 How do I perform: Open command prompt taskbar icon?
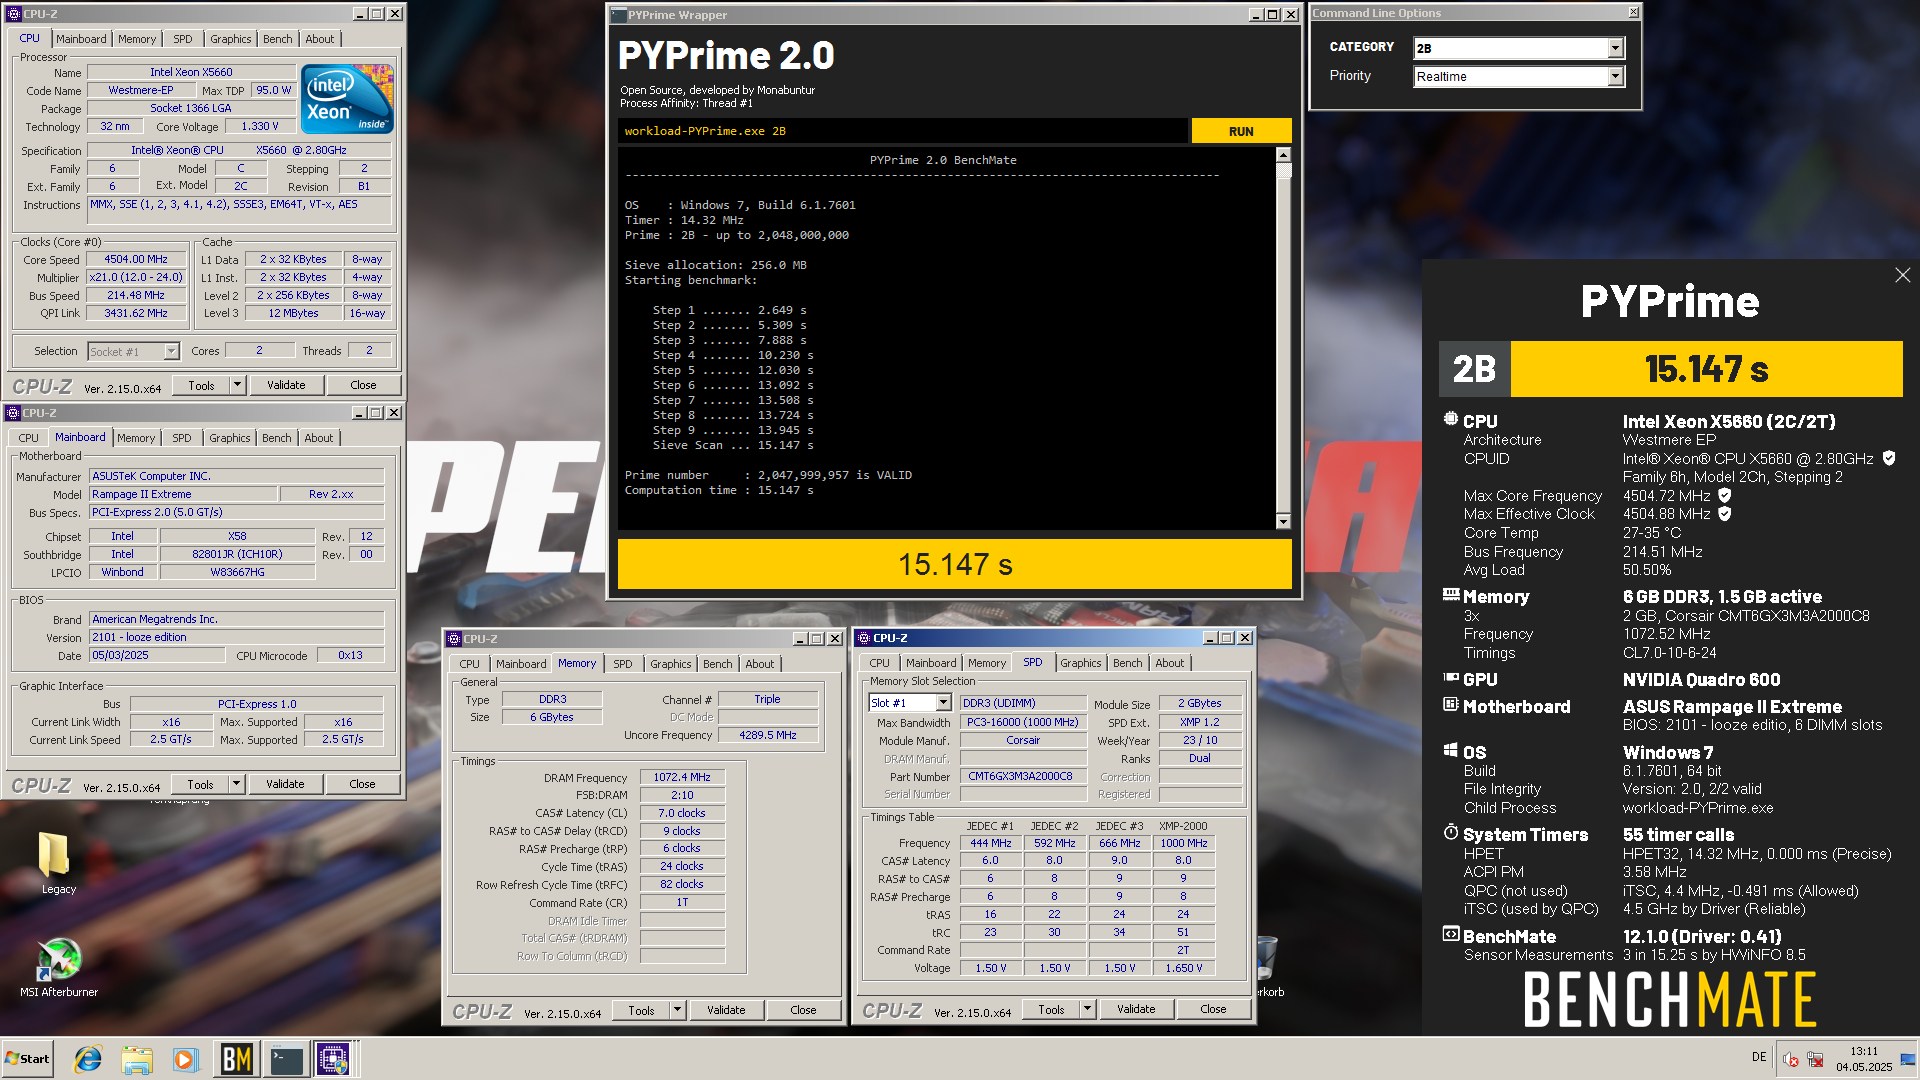click(286, 1059)
